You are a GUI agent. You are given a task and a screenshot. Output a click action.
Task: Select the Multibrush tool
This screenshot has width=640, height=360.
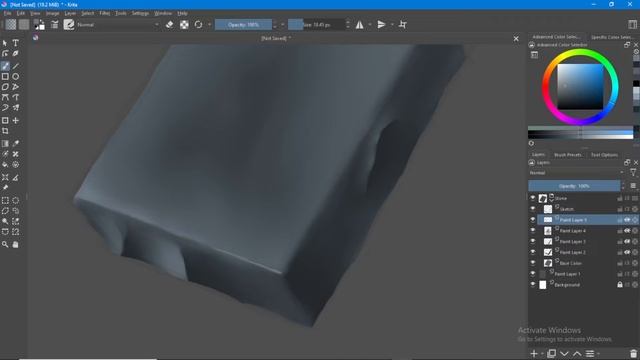click(16, 108)
